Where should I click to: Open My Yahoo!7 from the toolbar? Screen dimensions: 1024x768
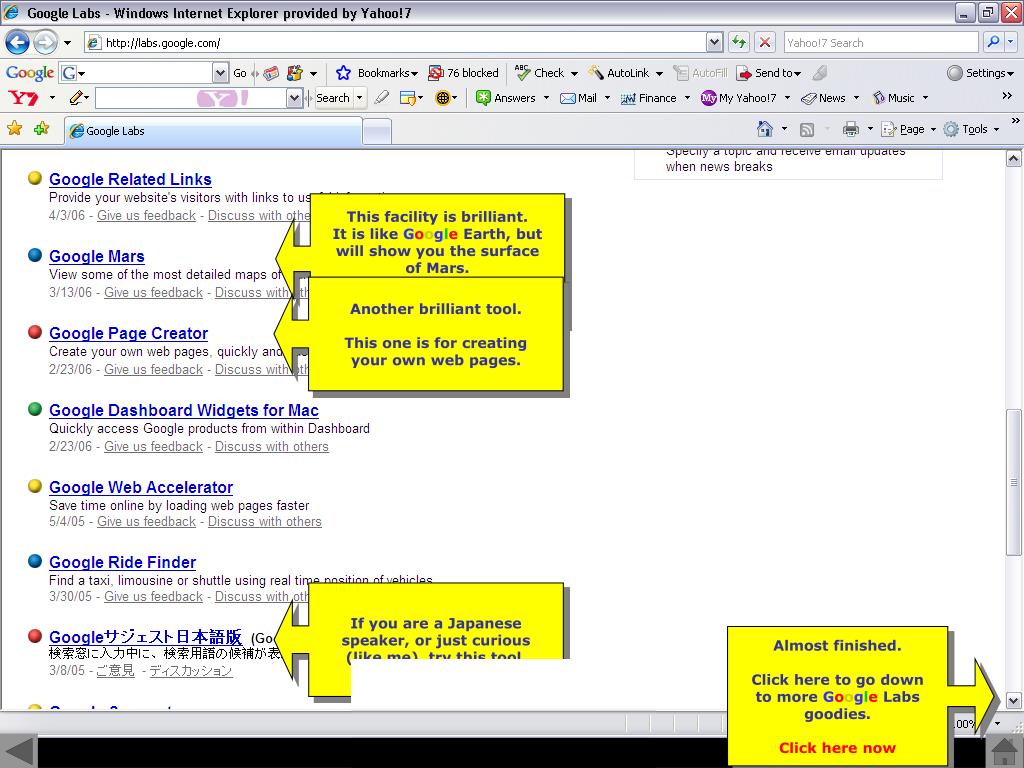tap(739, 98)
